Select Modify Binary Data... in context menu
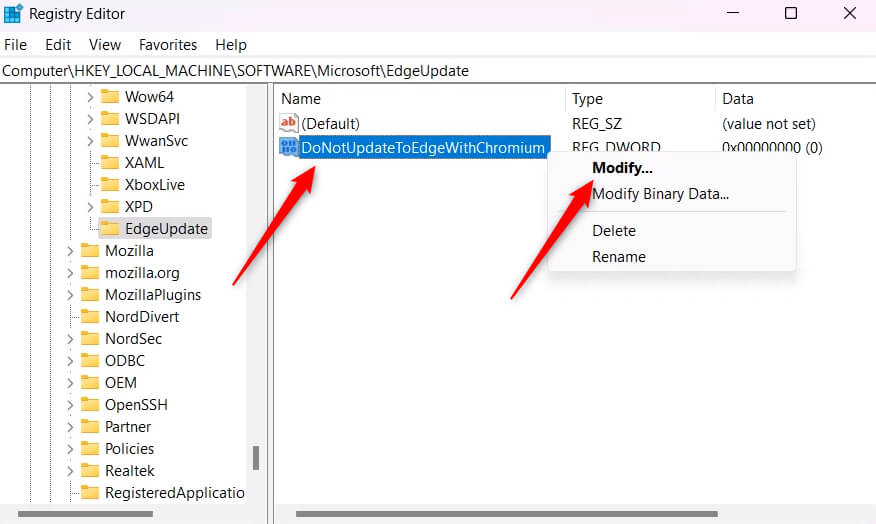Screen dimensions: 876x524 660,194
